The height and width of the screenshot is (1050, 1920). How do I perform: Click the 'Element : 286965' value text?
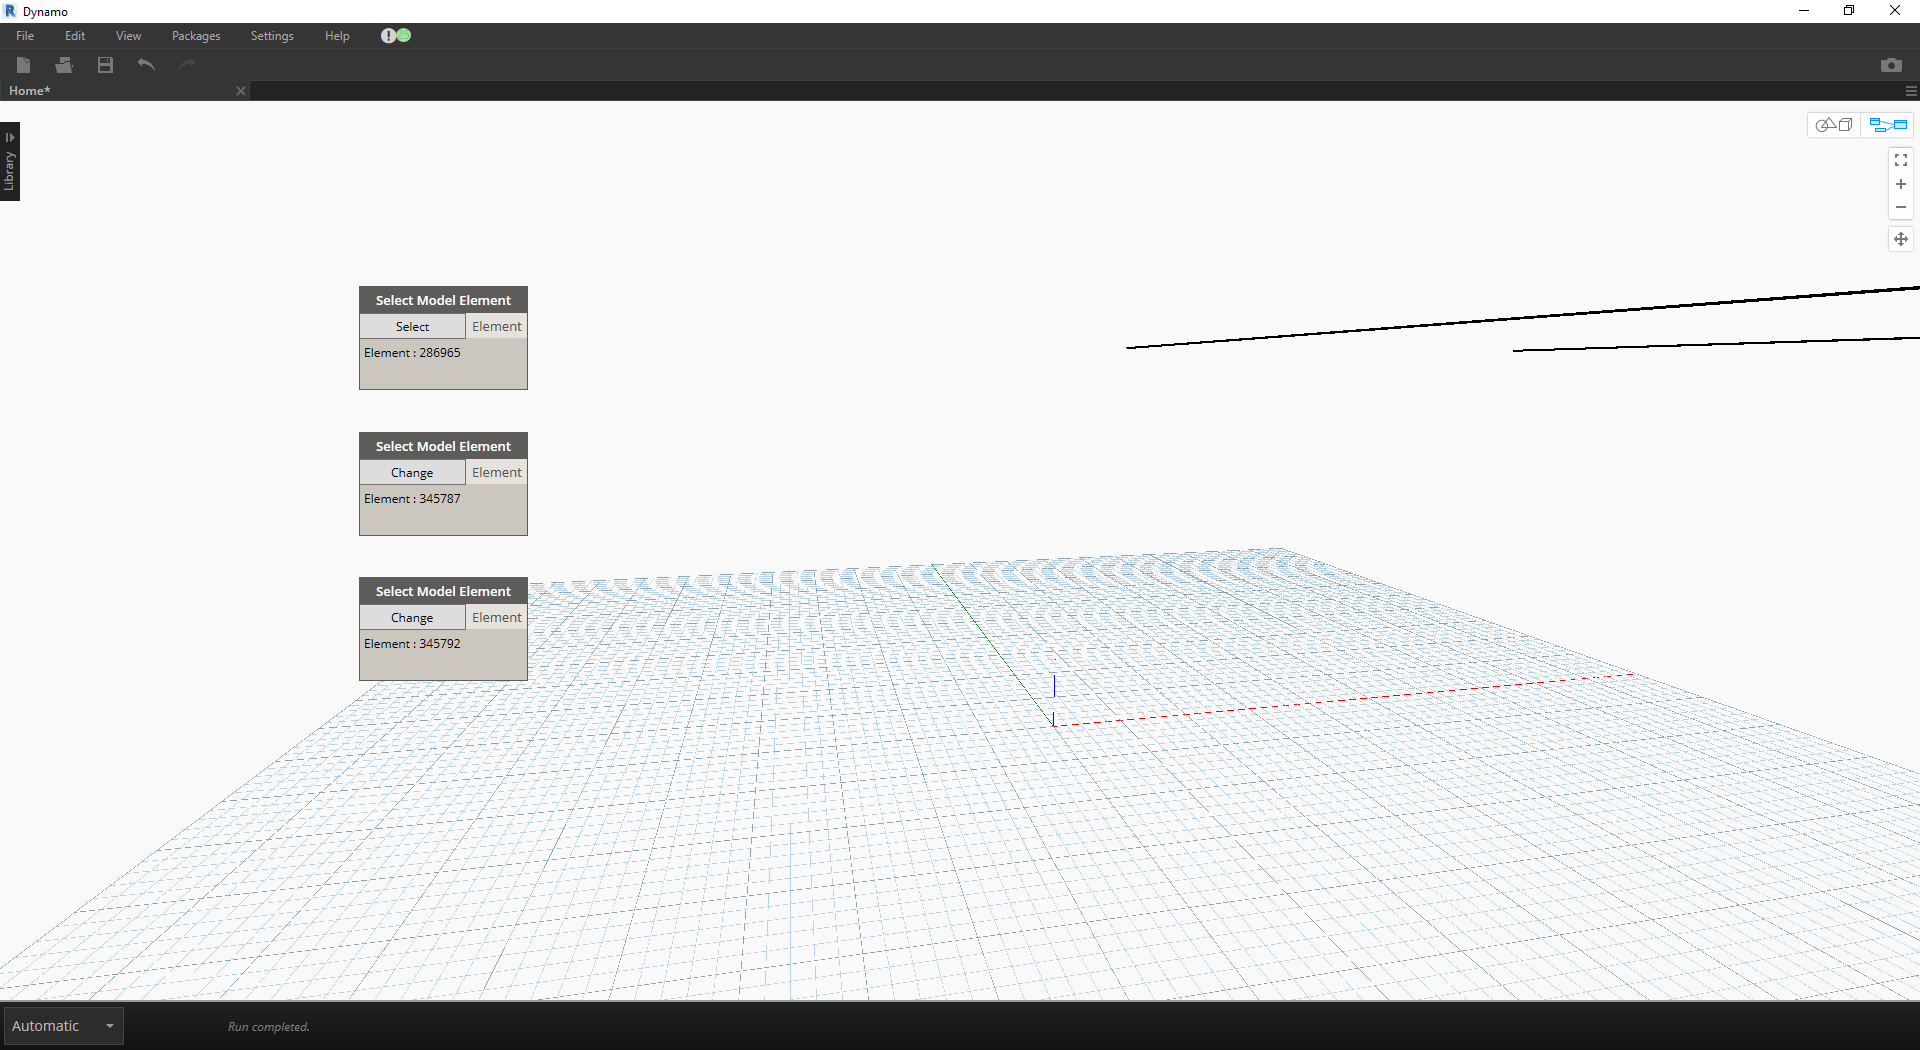[412, 353]
